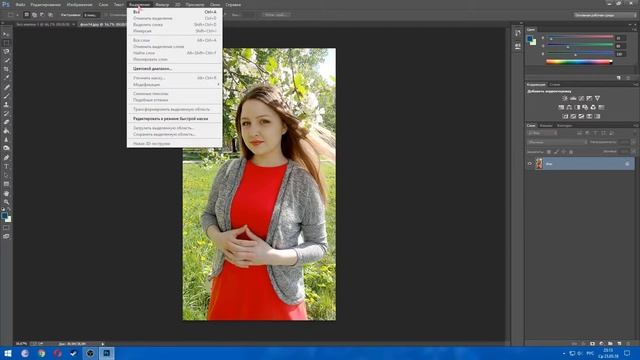The width and height of the screenshot is (640, 360).
Task: Select the Clone Stamp tool
Action: point(6,104)
